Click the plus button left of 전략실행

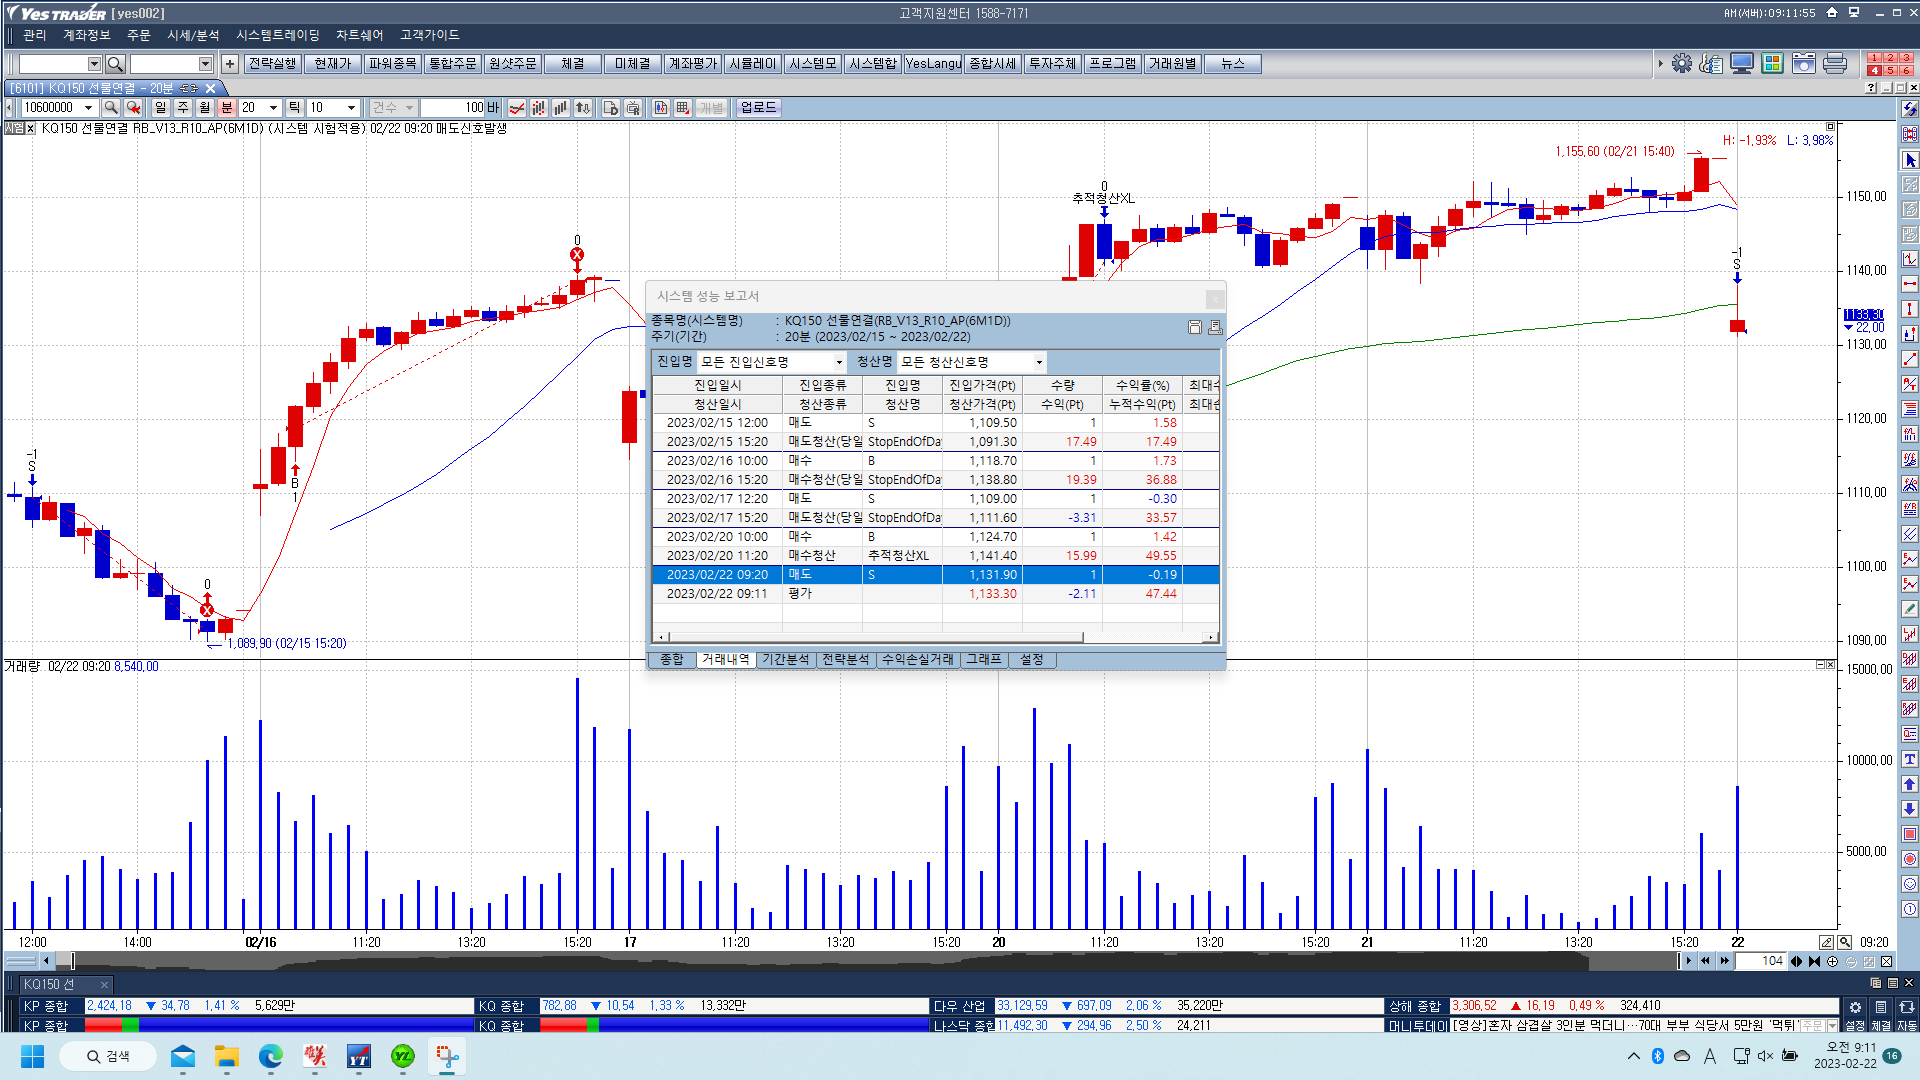point(229,63)
